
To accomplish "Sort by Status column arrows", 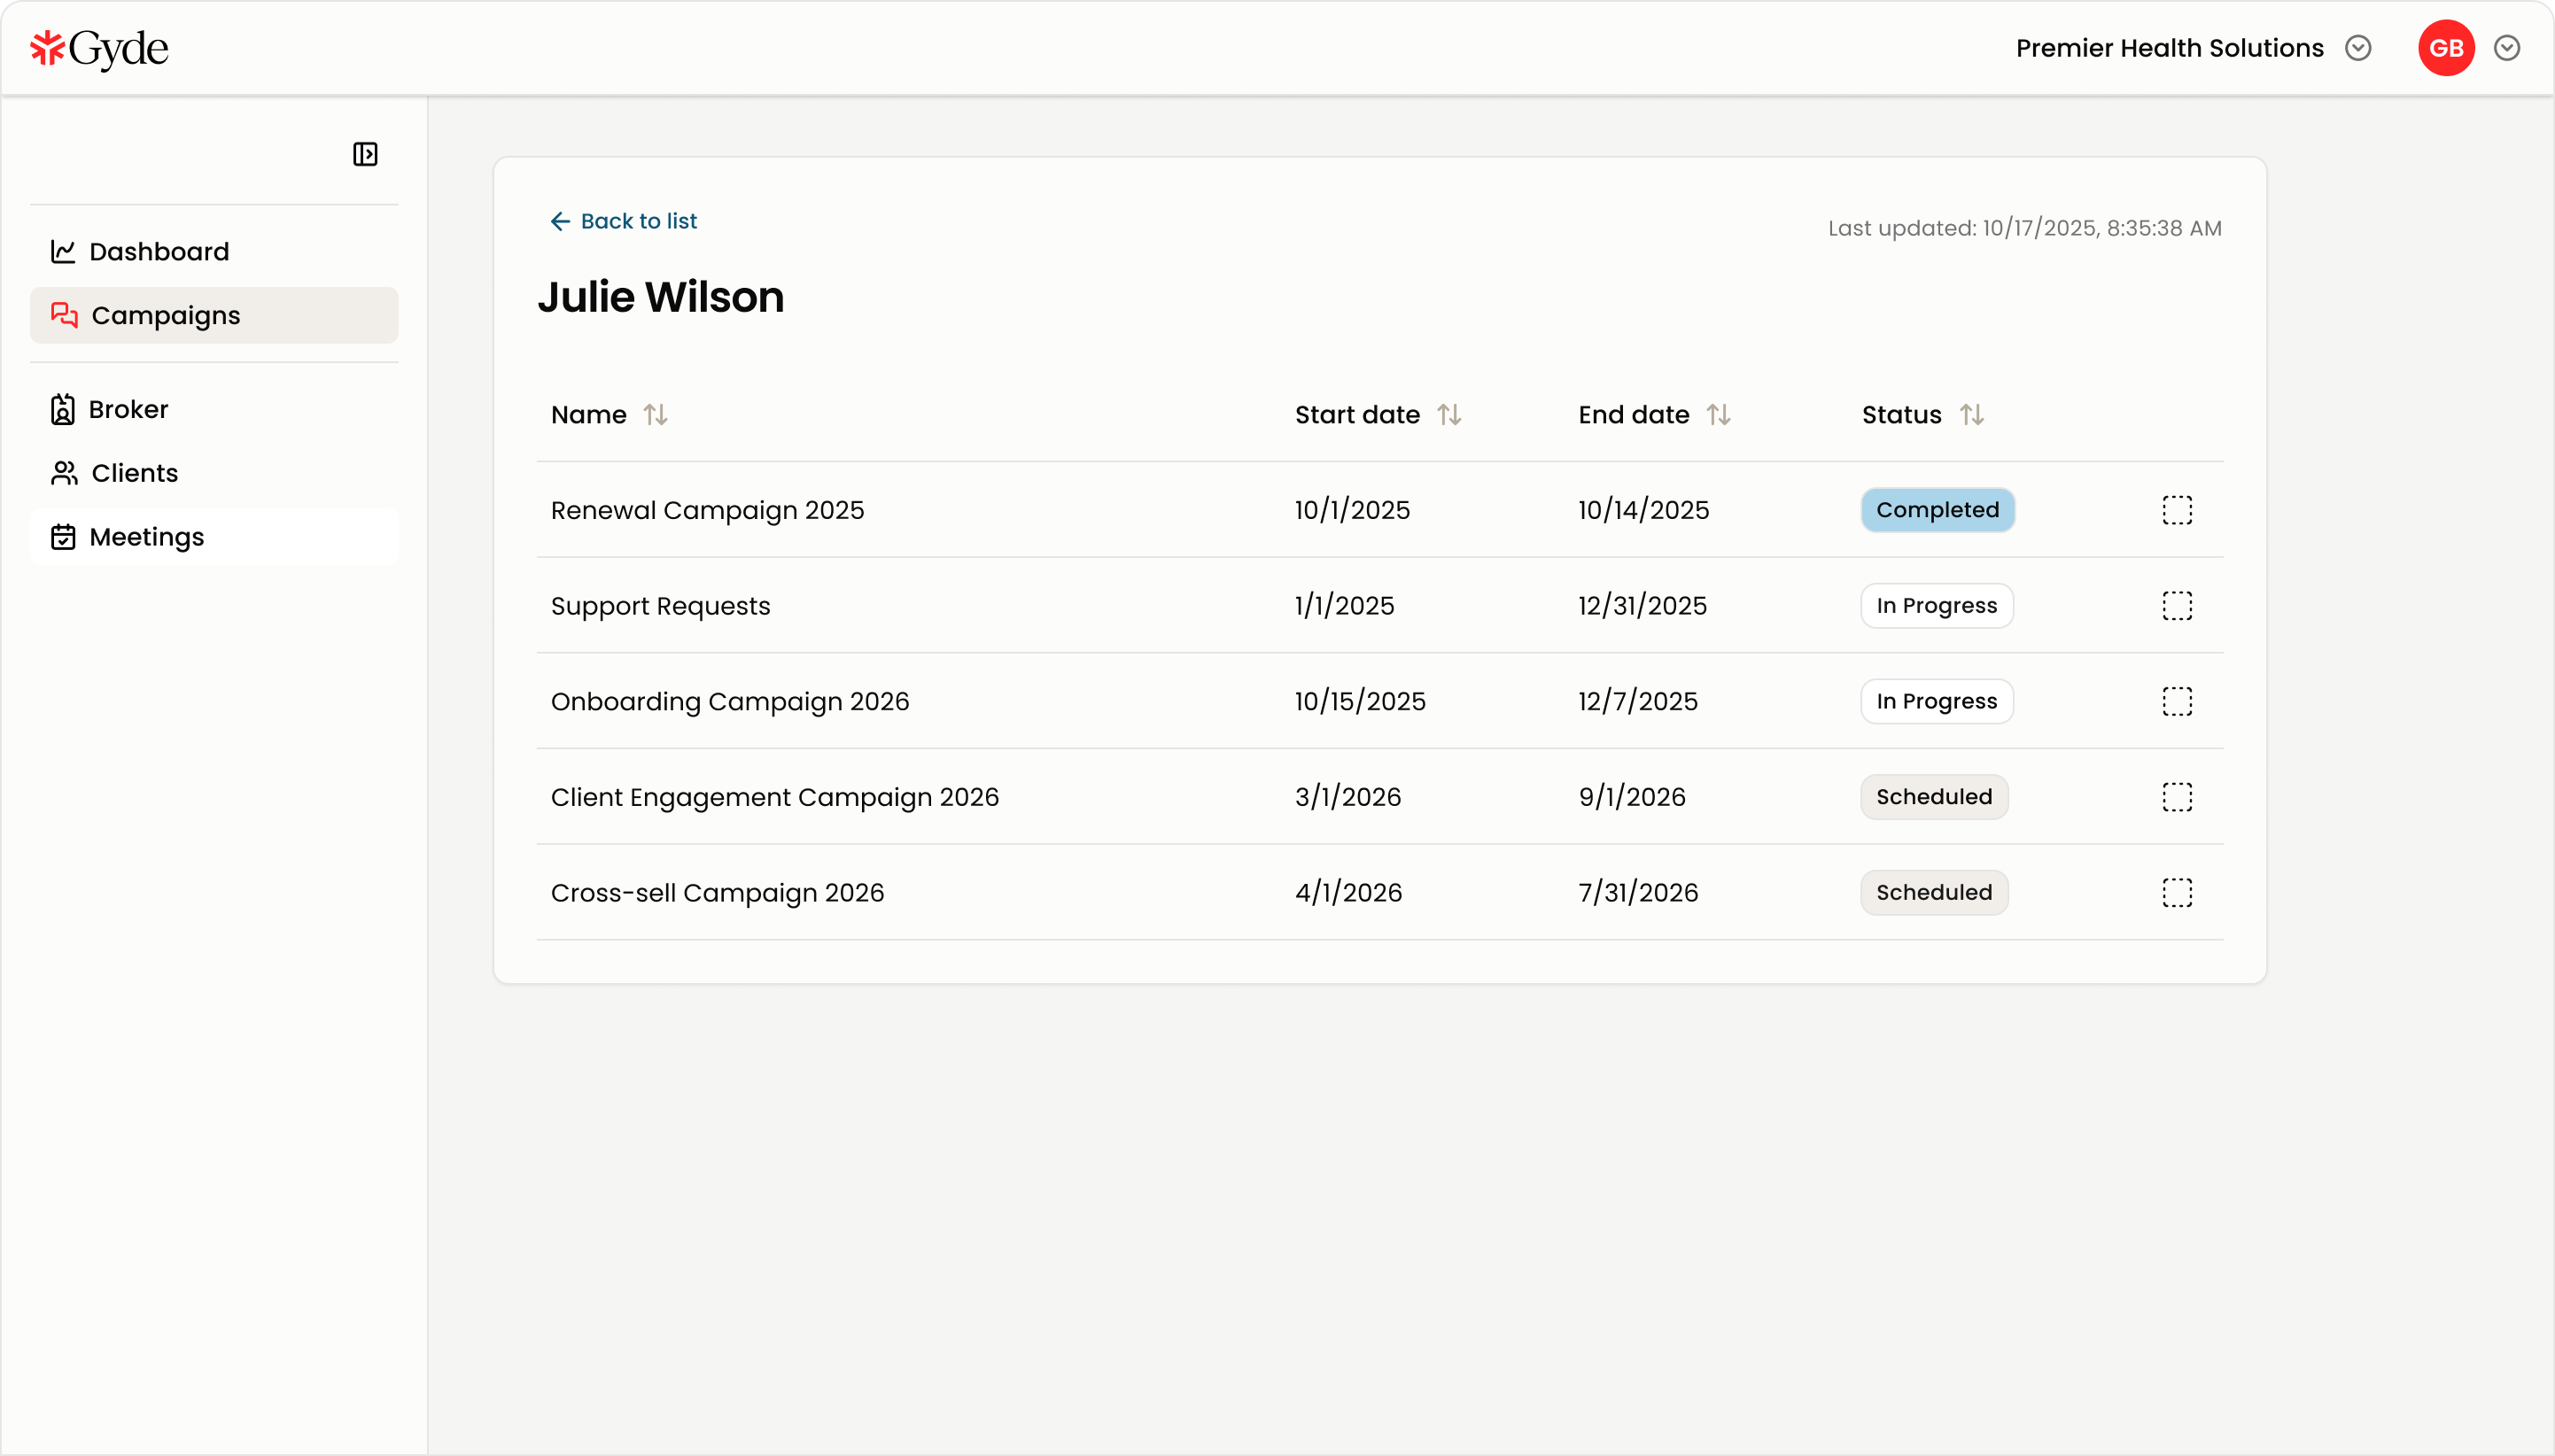I will pyautogui.click(x=1971, y=414).
